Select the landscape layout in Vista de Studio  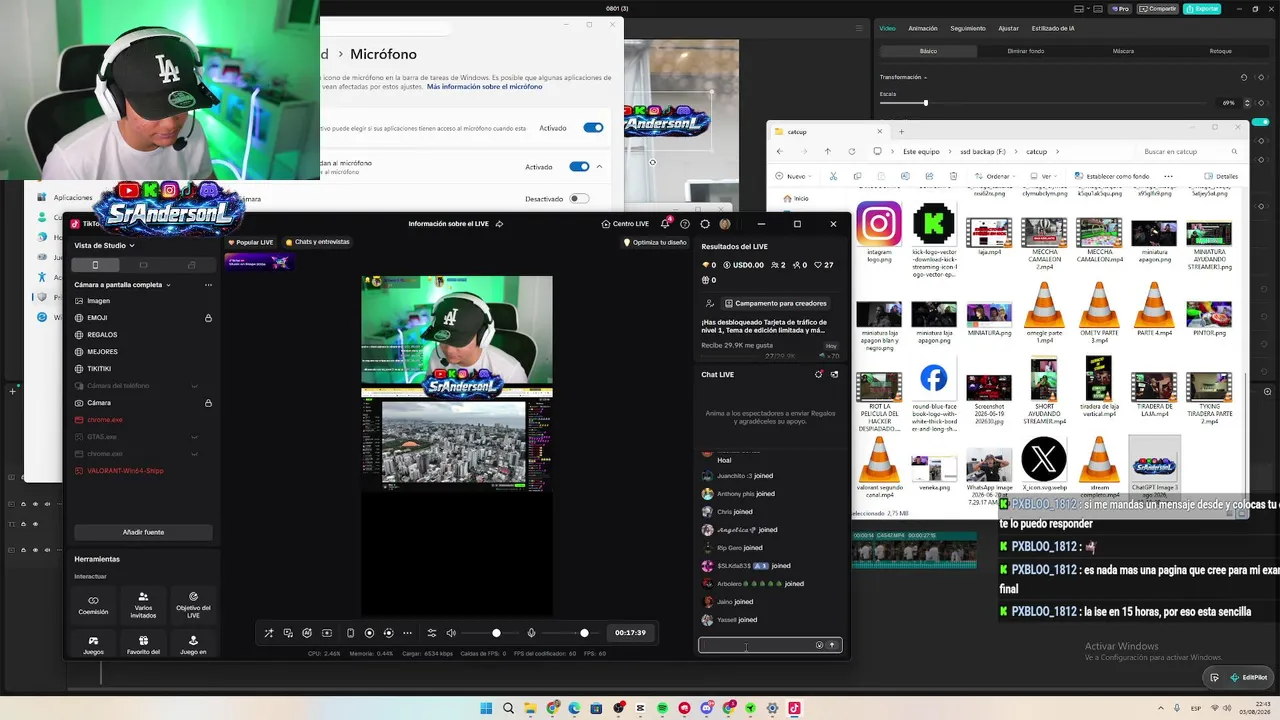coord(143,265)
